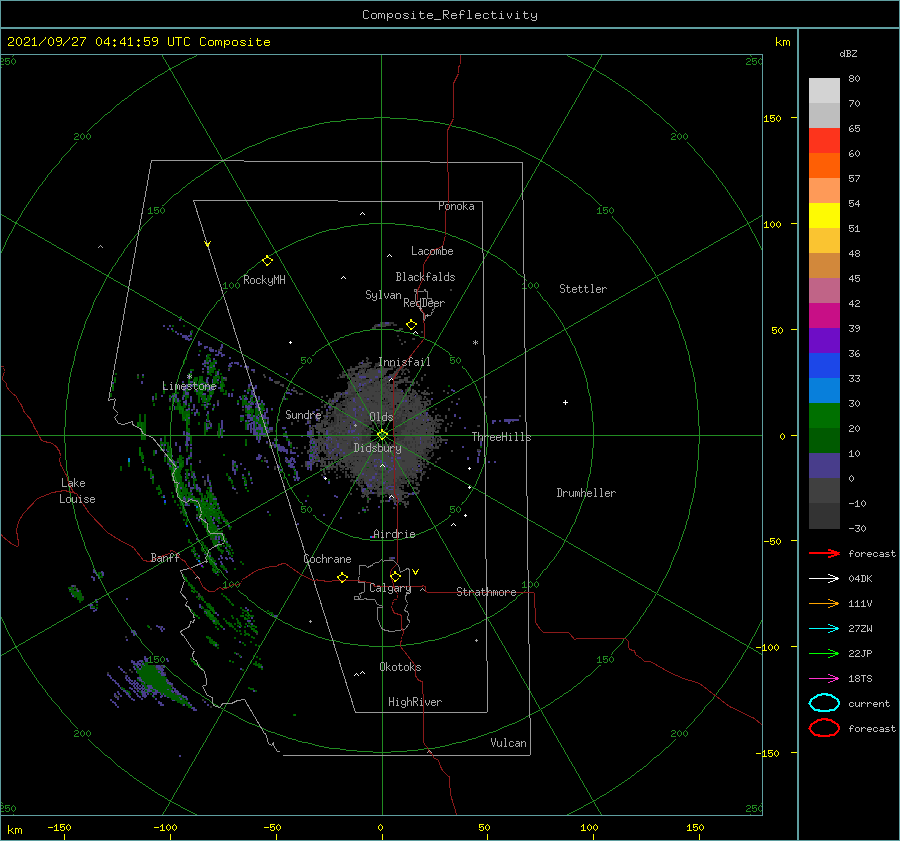This screenshot has height=841, width=900.
Task: Click the Limestone label on the map
Action: (189, 386)
